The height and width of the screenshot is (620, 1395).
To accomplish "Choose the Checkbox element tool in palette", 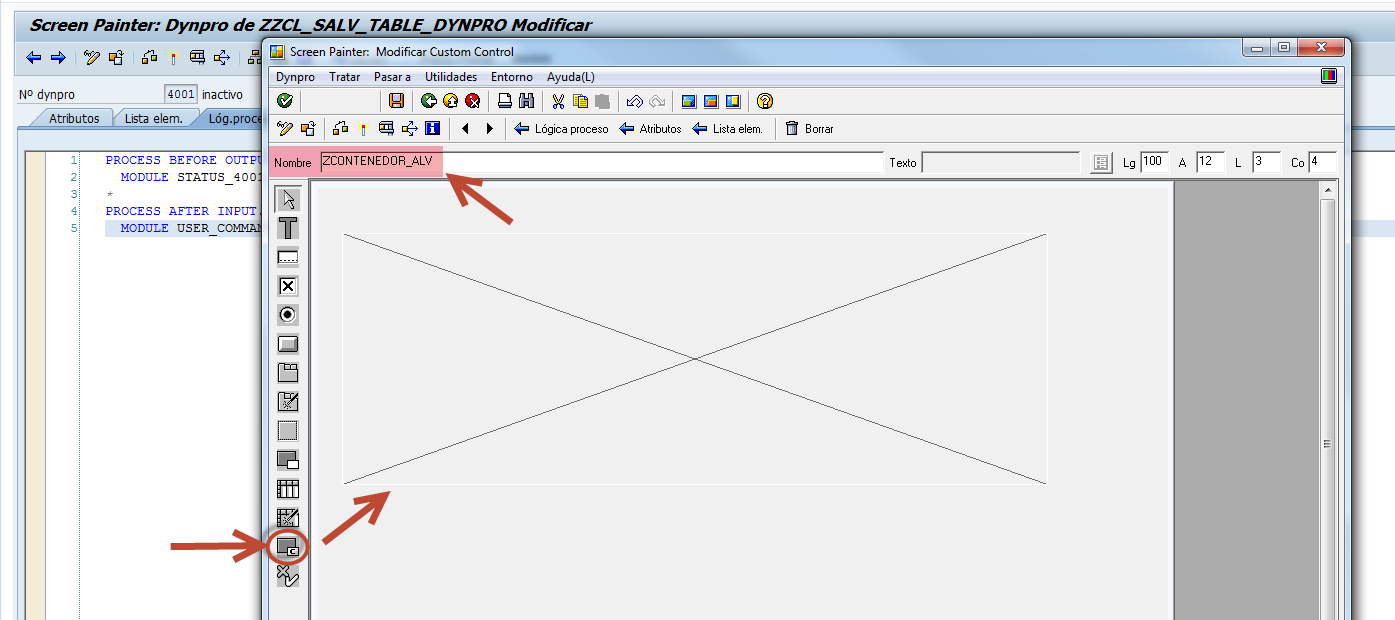I will click(288, 286).
